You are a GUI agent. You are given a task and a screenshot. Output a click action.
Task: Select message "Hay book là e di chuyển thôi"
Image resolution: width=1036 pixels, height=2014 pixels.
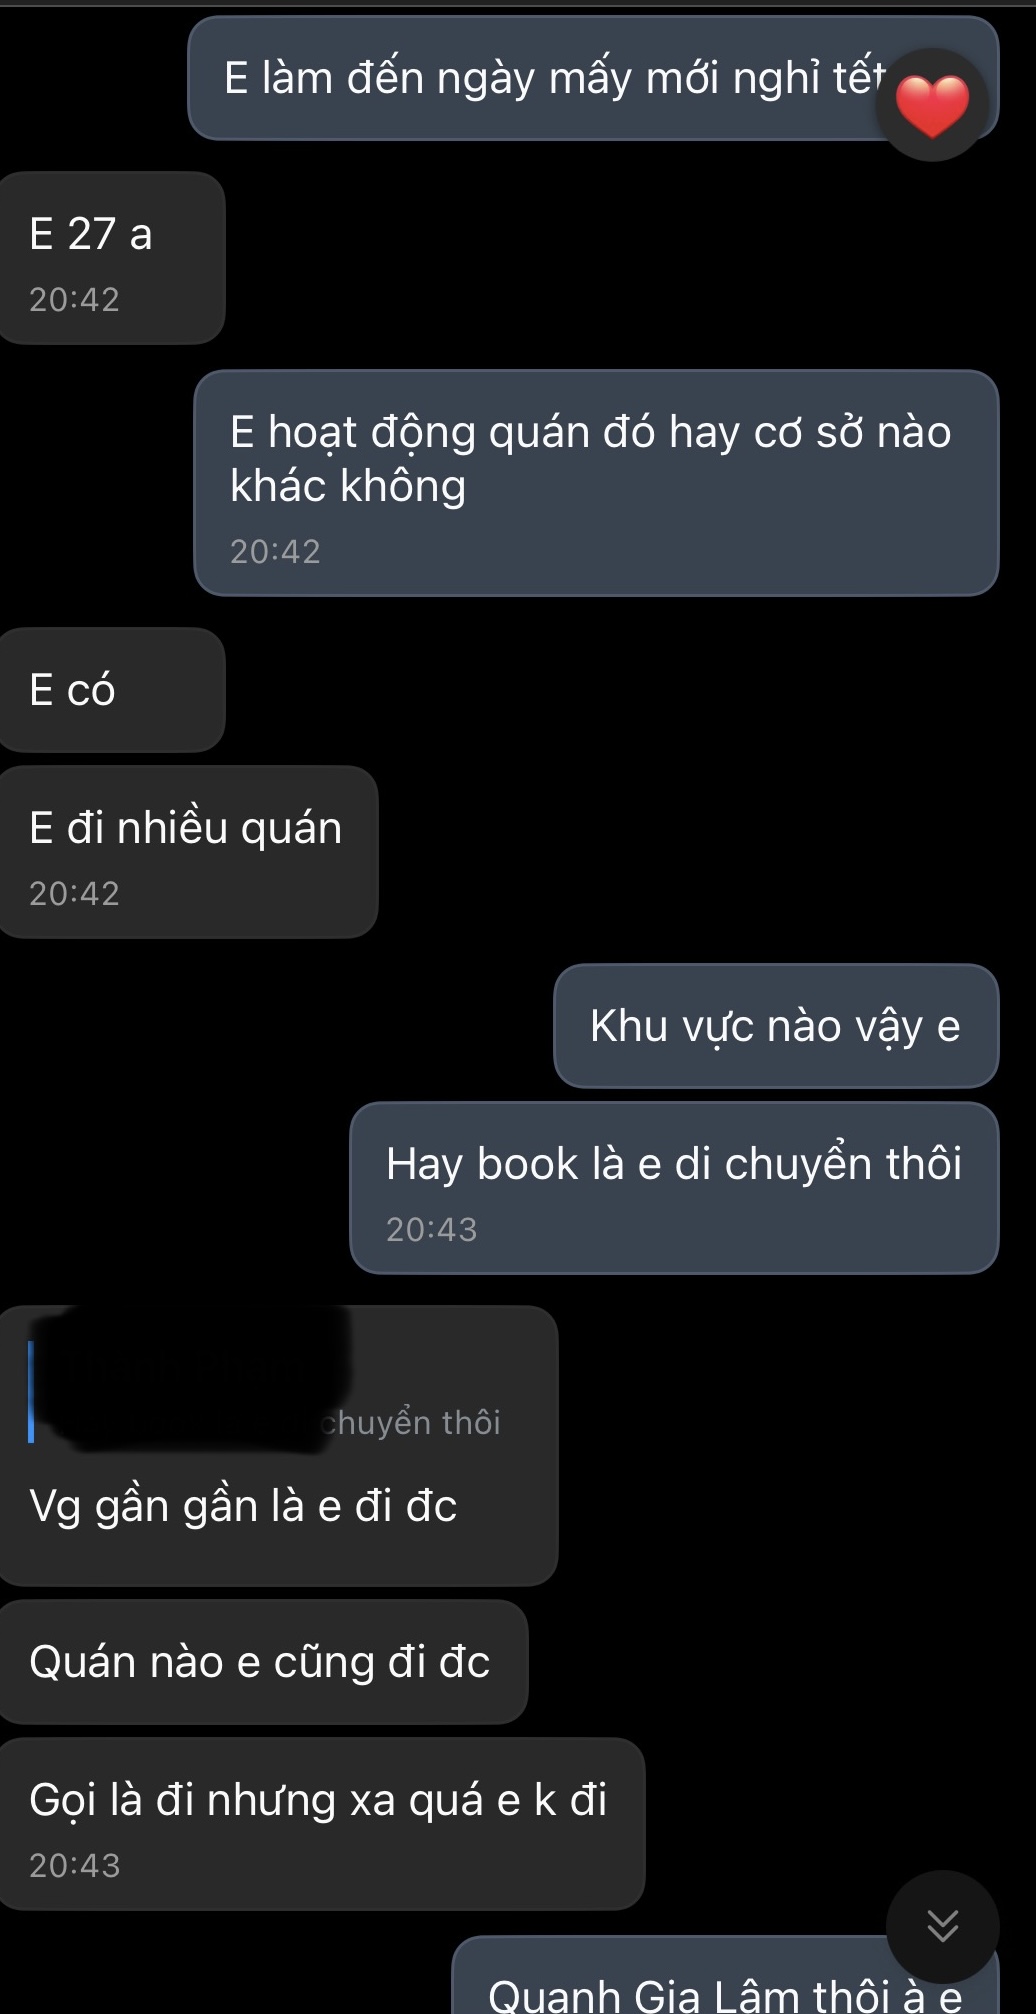pos(674,1188)
